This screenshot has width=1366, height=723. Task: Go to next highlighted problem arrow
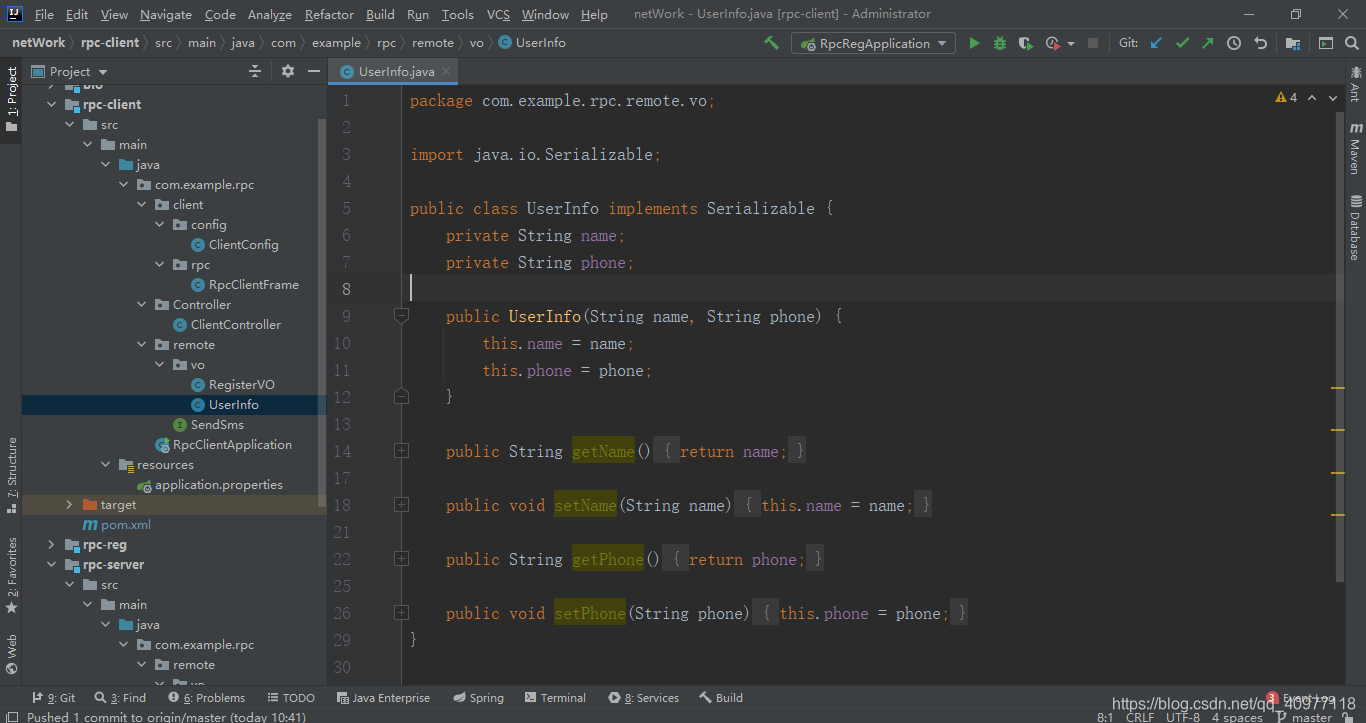(x=1335, y=97)
